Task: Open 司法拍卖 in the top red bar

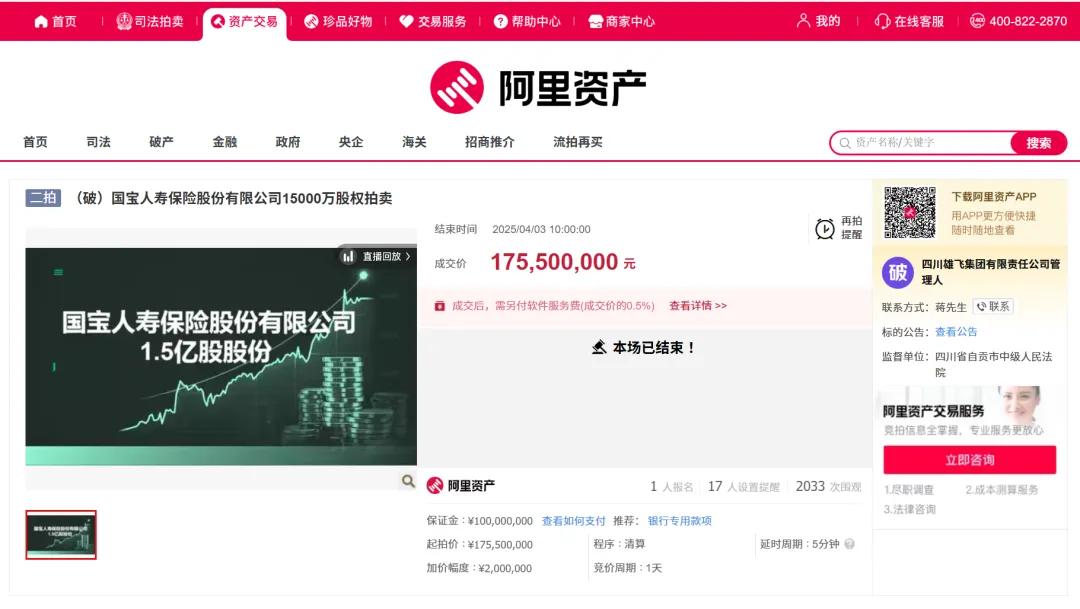Action: point(149,21)
